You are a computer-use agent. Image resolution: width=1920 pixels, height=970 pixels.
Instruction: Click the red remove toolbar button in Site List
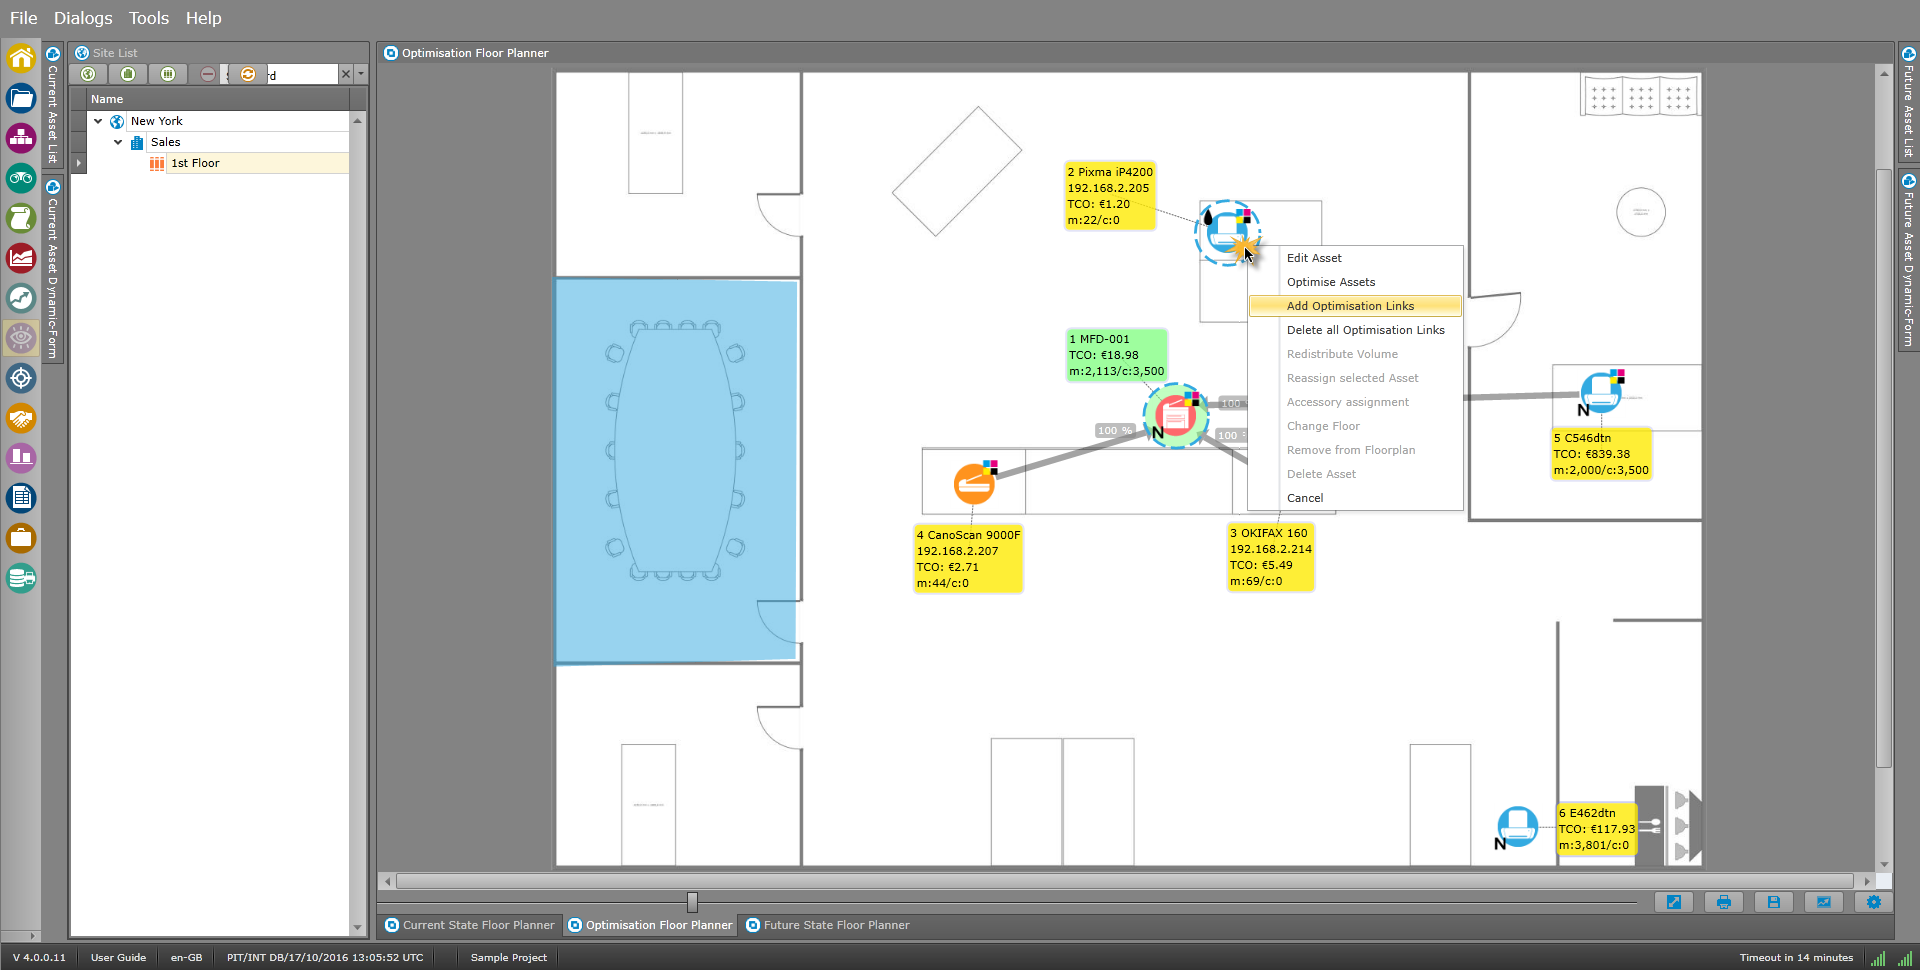(x=207, y=74)
